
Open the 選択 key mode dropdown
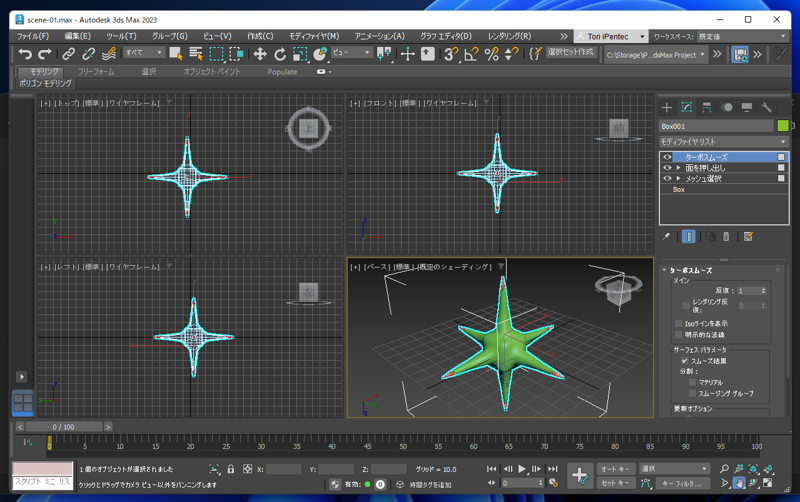[x=674, y=468]
